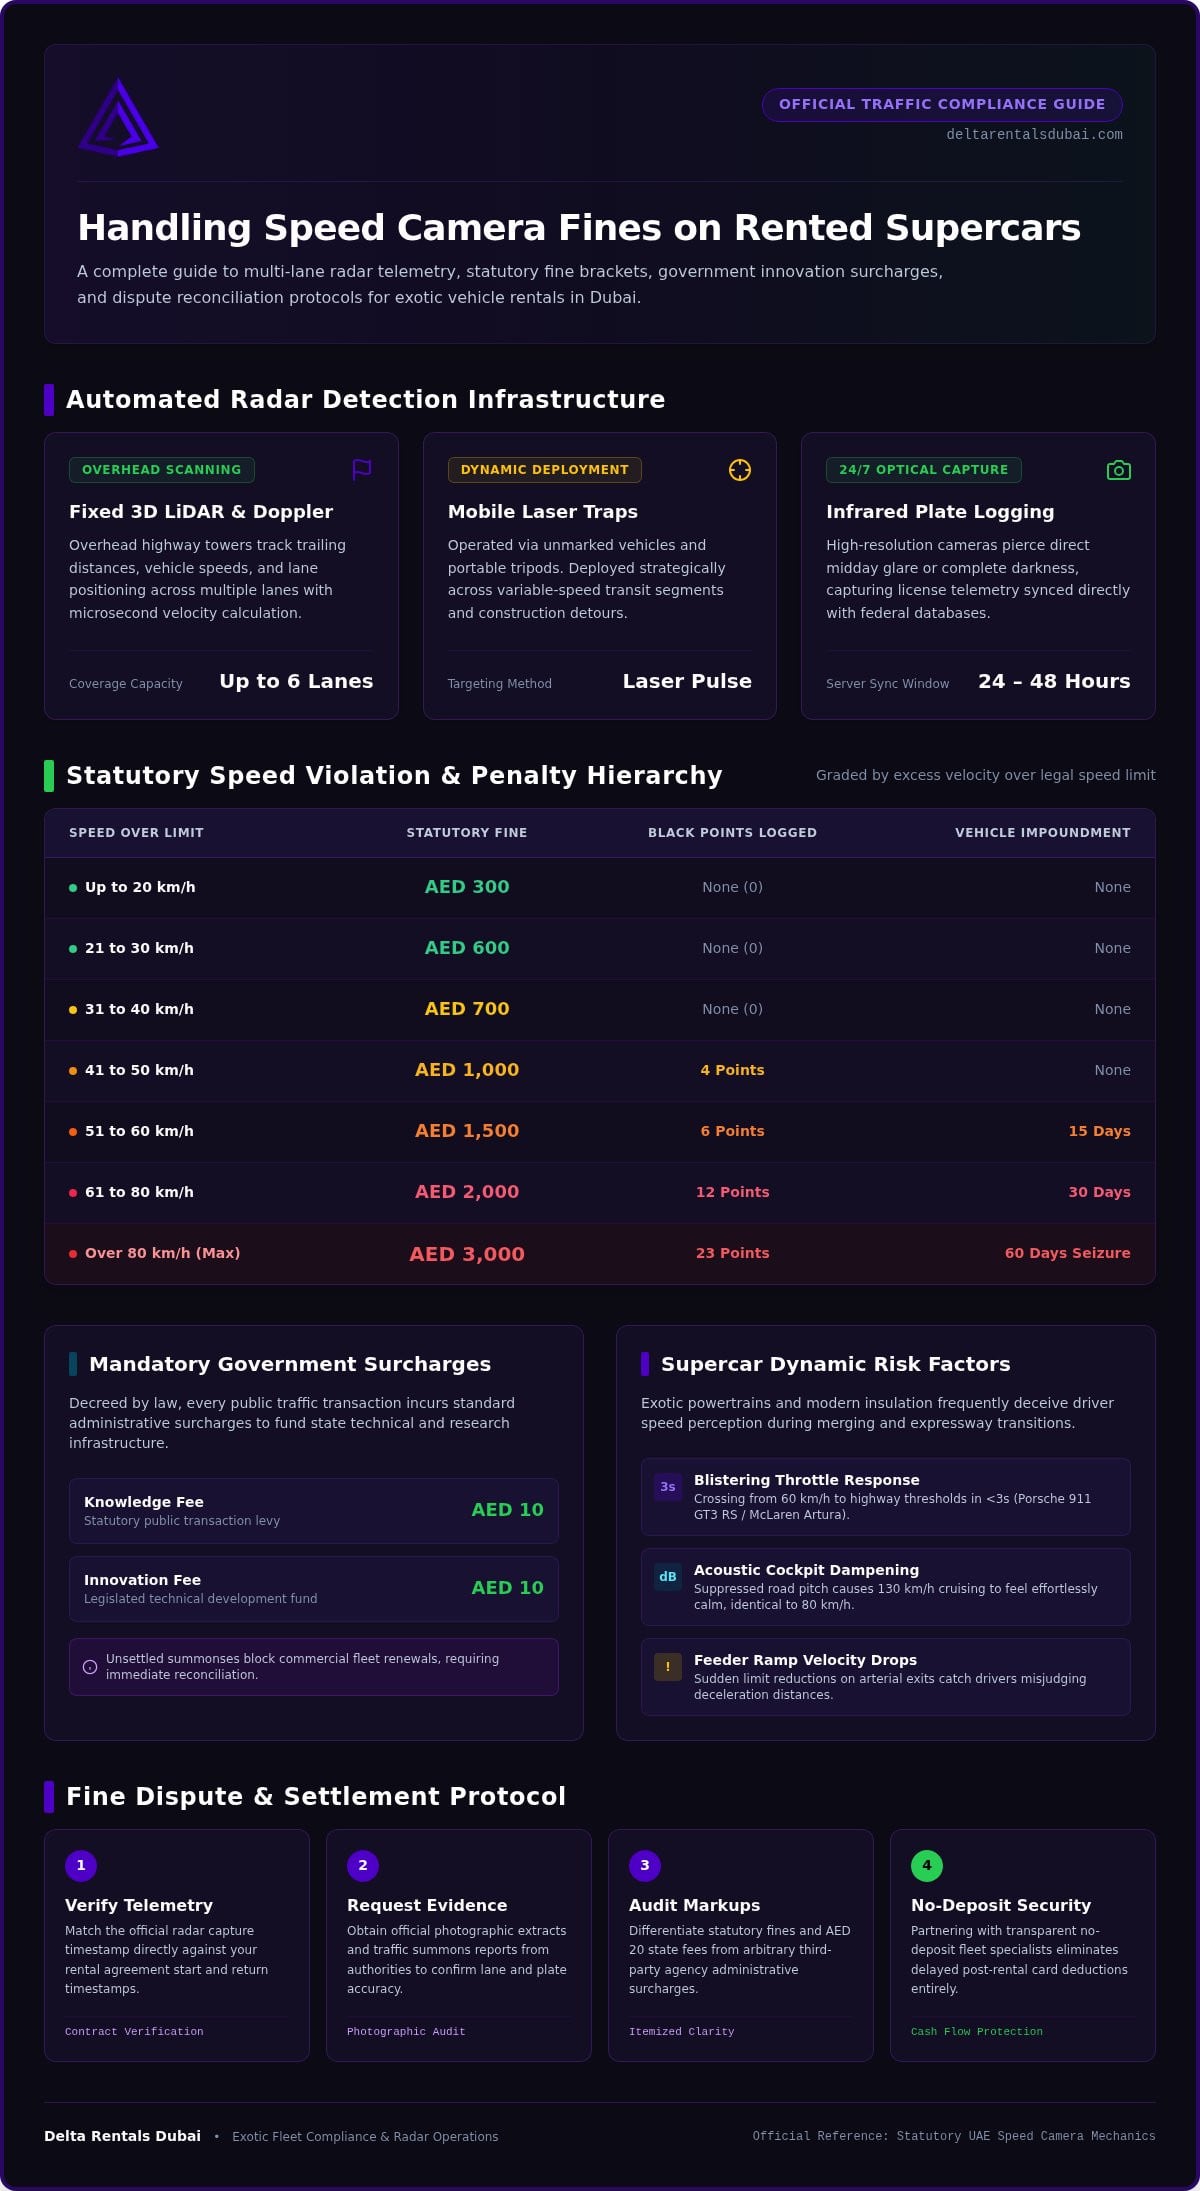This screenshot has width=1200, height=2191.
Task: Click the exclamation Feeder Ramp icon
Action: 668,1667
